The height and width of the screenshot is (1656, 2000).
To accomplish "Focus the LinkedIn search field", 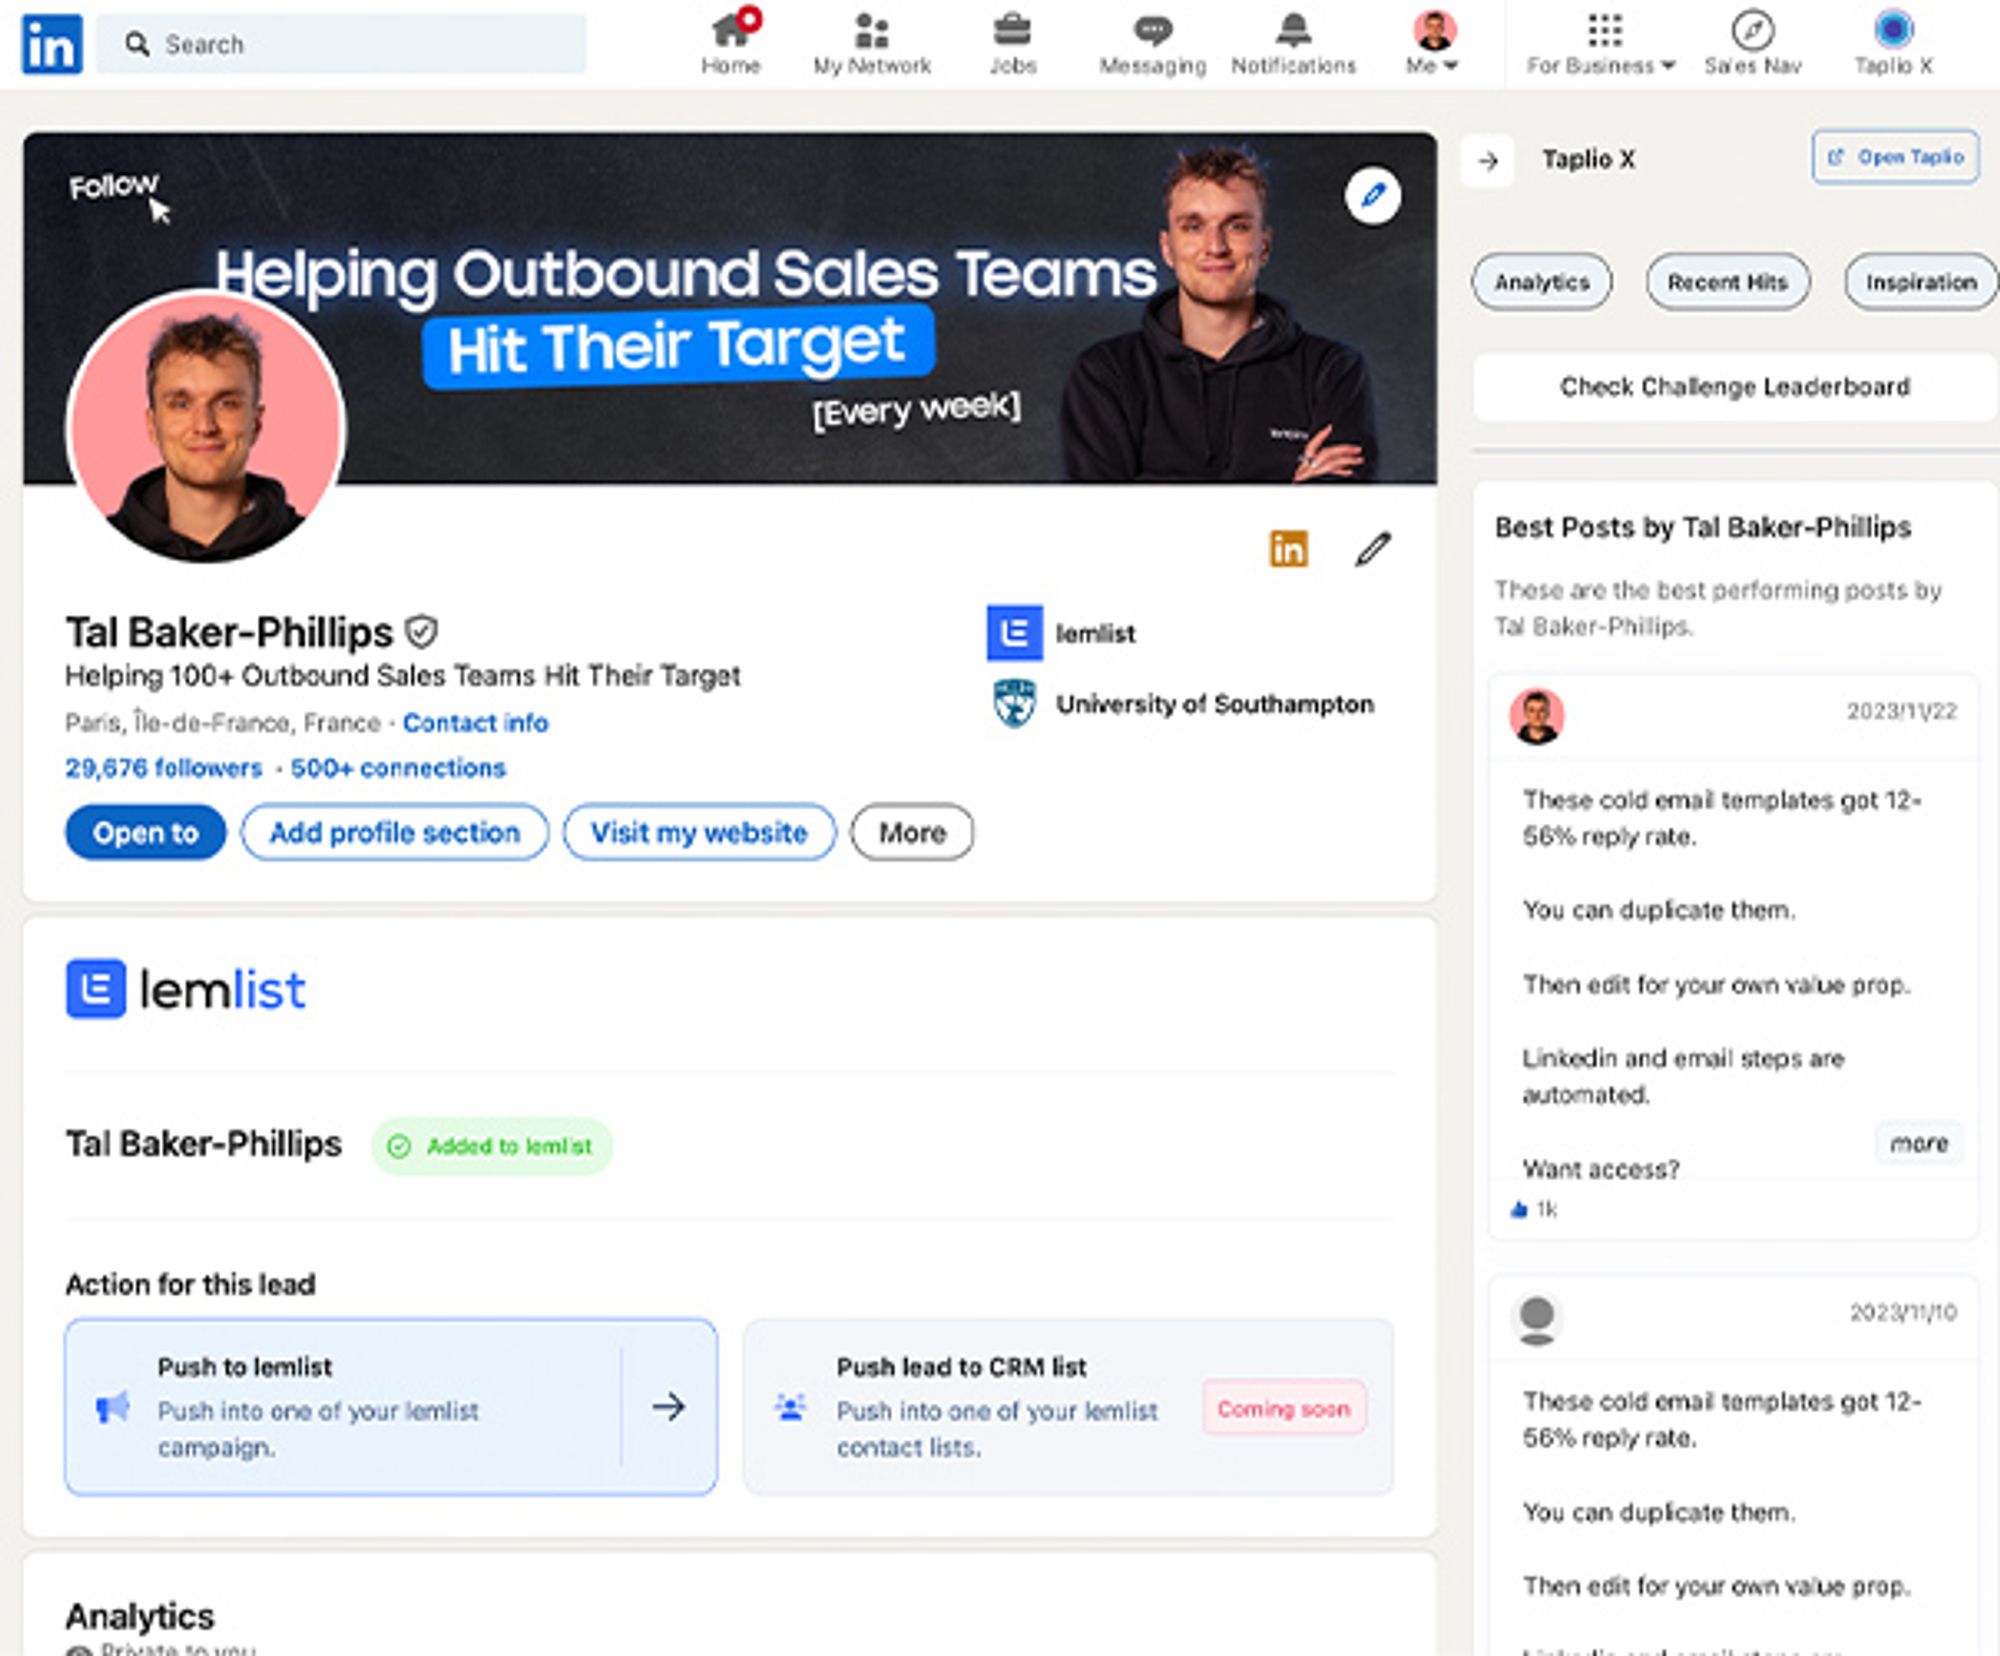I will pos(342,44).
